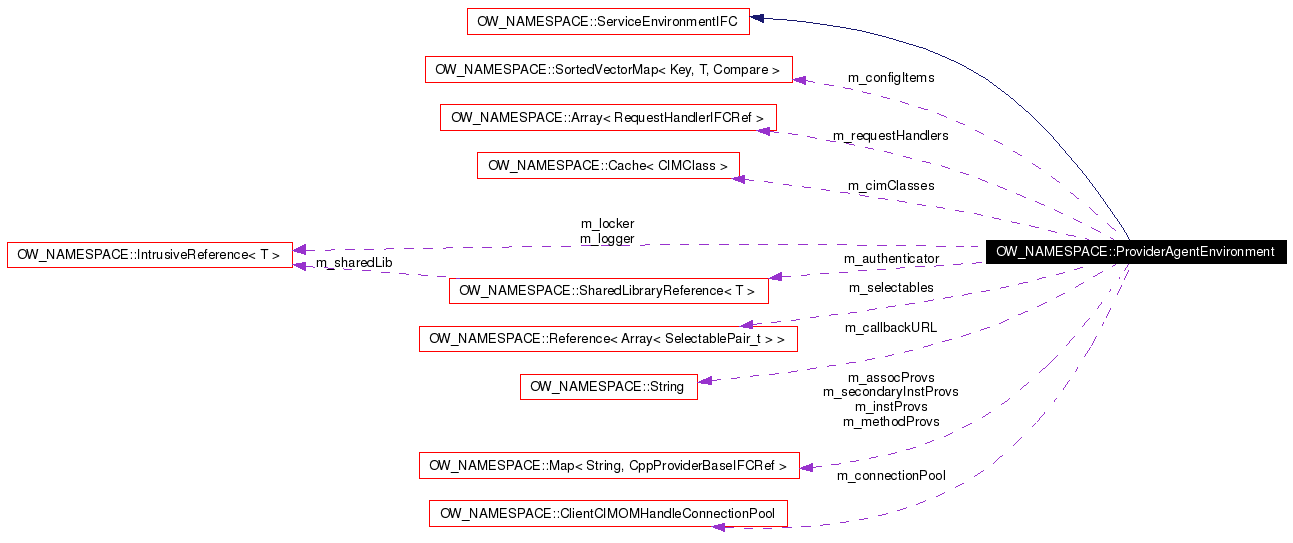Image resolution: width=1293 pixels, height=543 pixels.
Task: Click the m_methodProvs edge label
Action: coord(891,422)
